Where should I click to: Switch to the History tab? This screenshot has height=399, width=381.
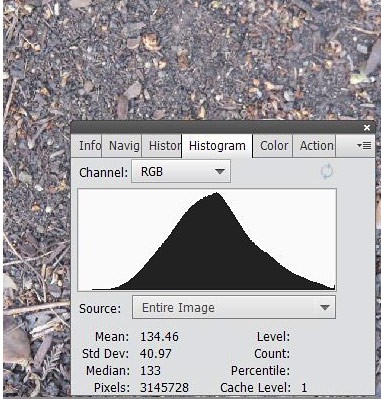coord(162,146)
